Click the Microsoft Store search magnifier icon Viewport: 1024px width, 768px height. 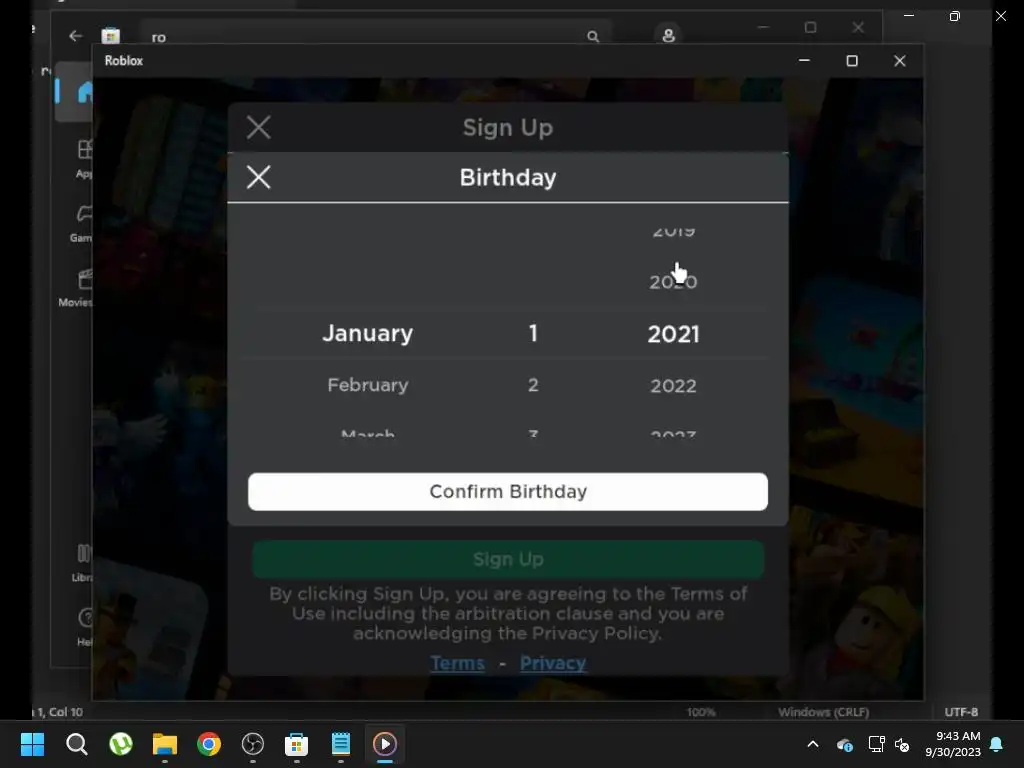click(x=592, y=37)
